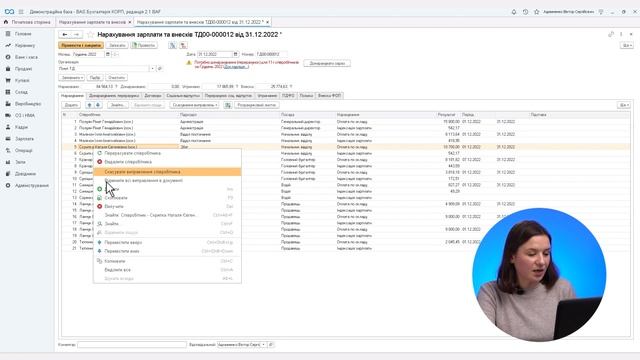Expand the Скасування виправлень dropdown
Viewport: 640px width, 360px height.
pos(194,105)
